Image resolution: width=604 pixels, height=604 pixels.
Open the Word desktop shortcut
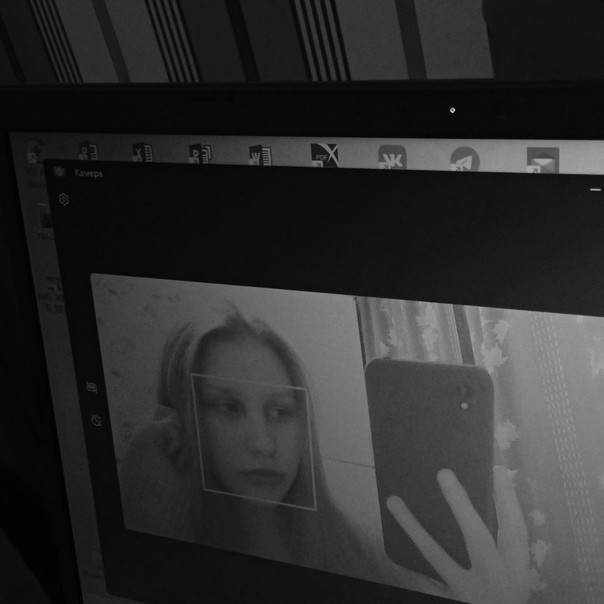pos(260,155)
